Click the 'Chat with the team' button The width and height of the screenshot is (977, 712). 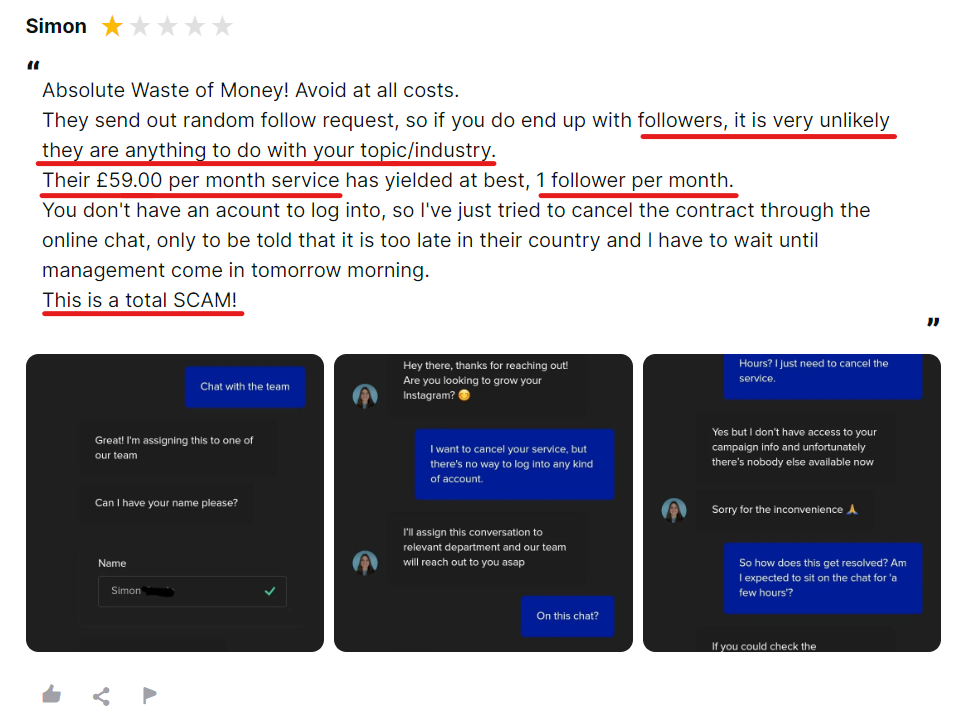pos(245,387)
